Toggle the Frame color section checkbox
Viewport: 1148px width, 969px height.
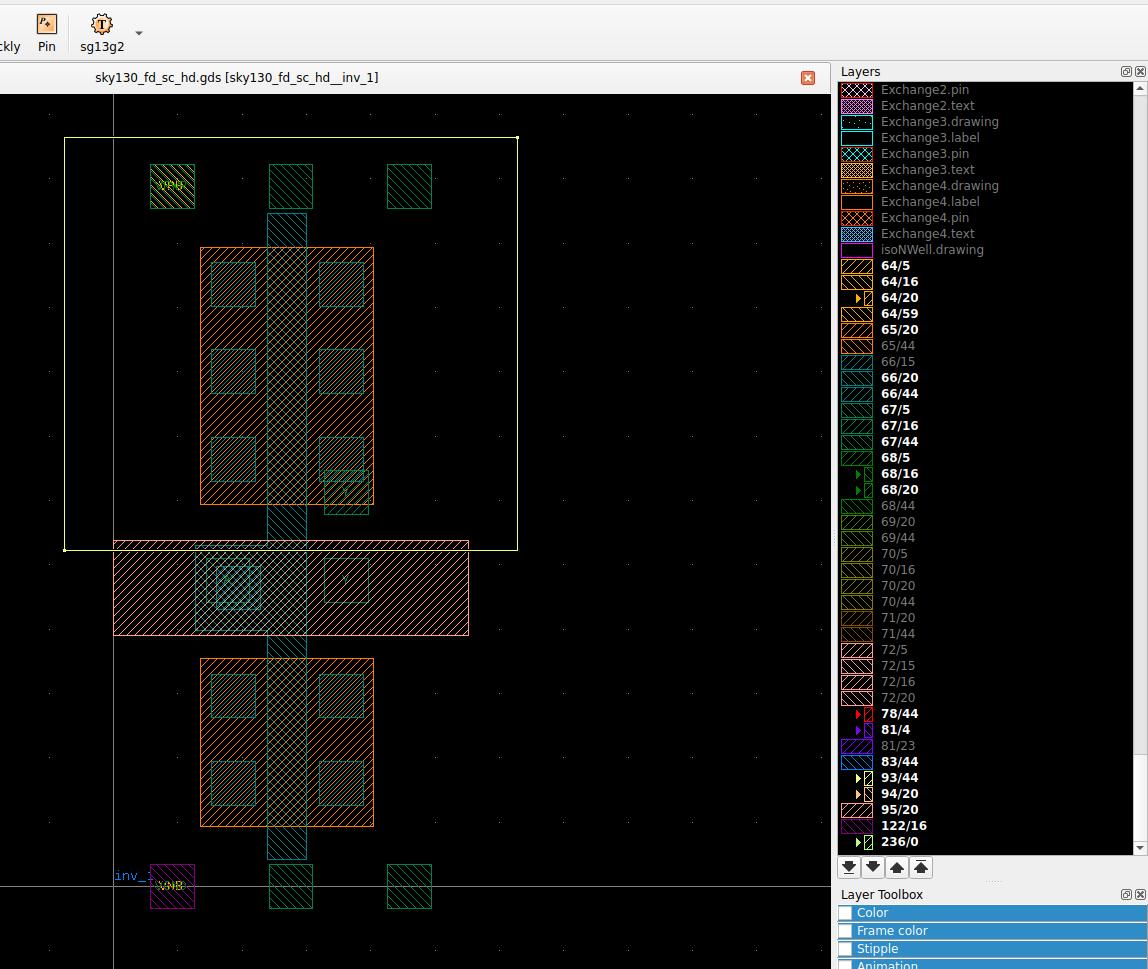[846, 931]
